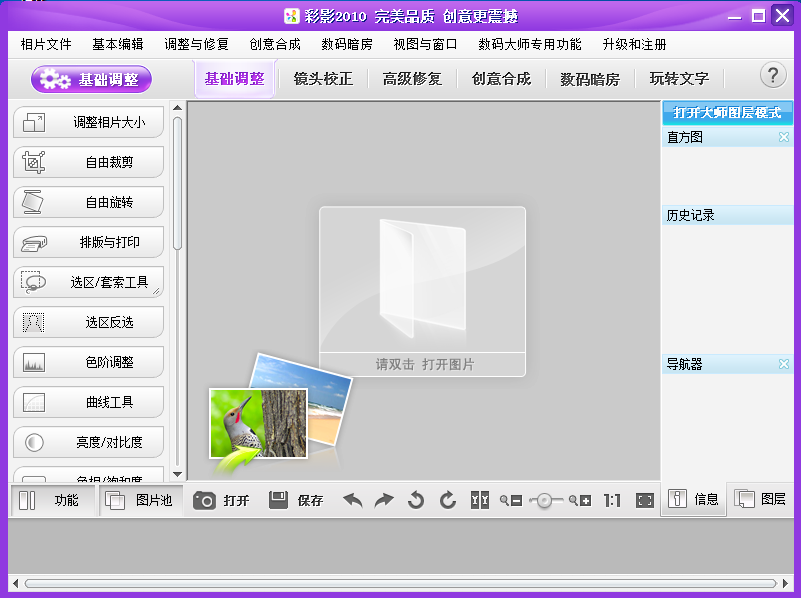Click the redo arrow icon
This screenshot has width=801, height=598.
[x=384, y=500]
